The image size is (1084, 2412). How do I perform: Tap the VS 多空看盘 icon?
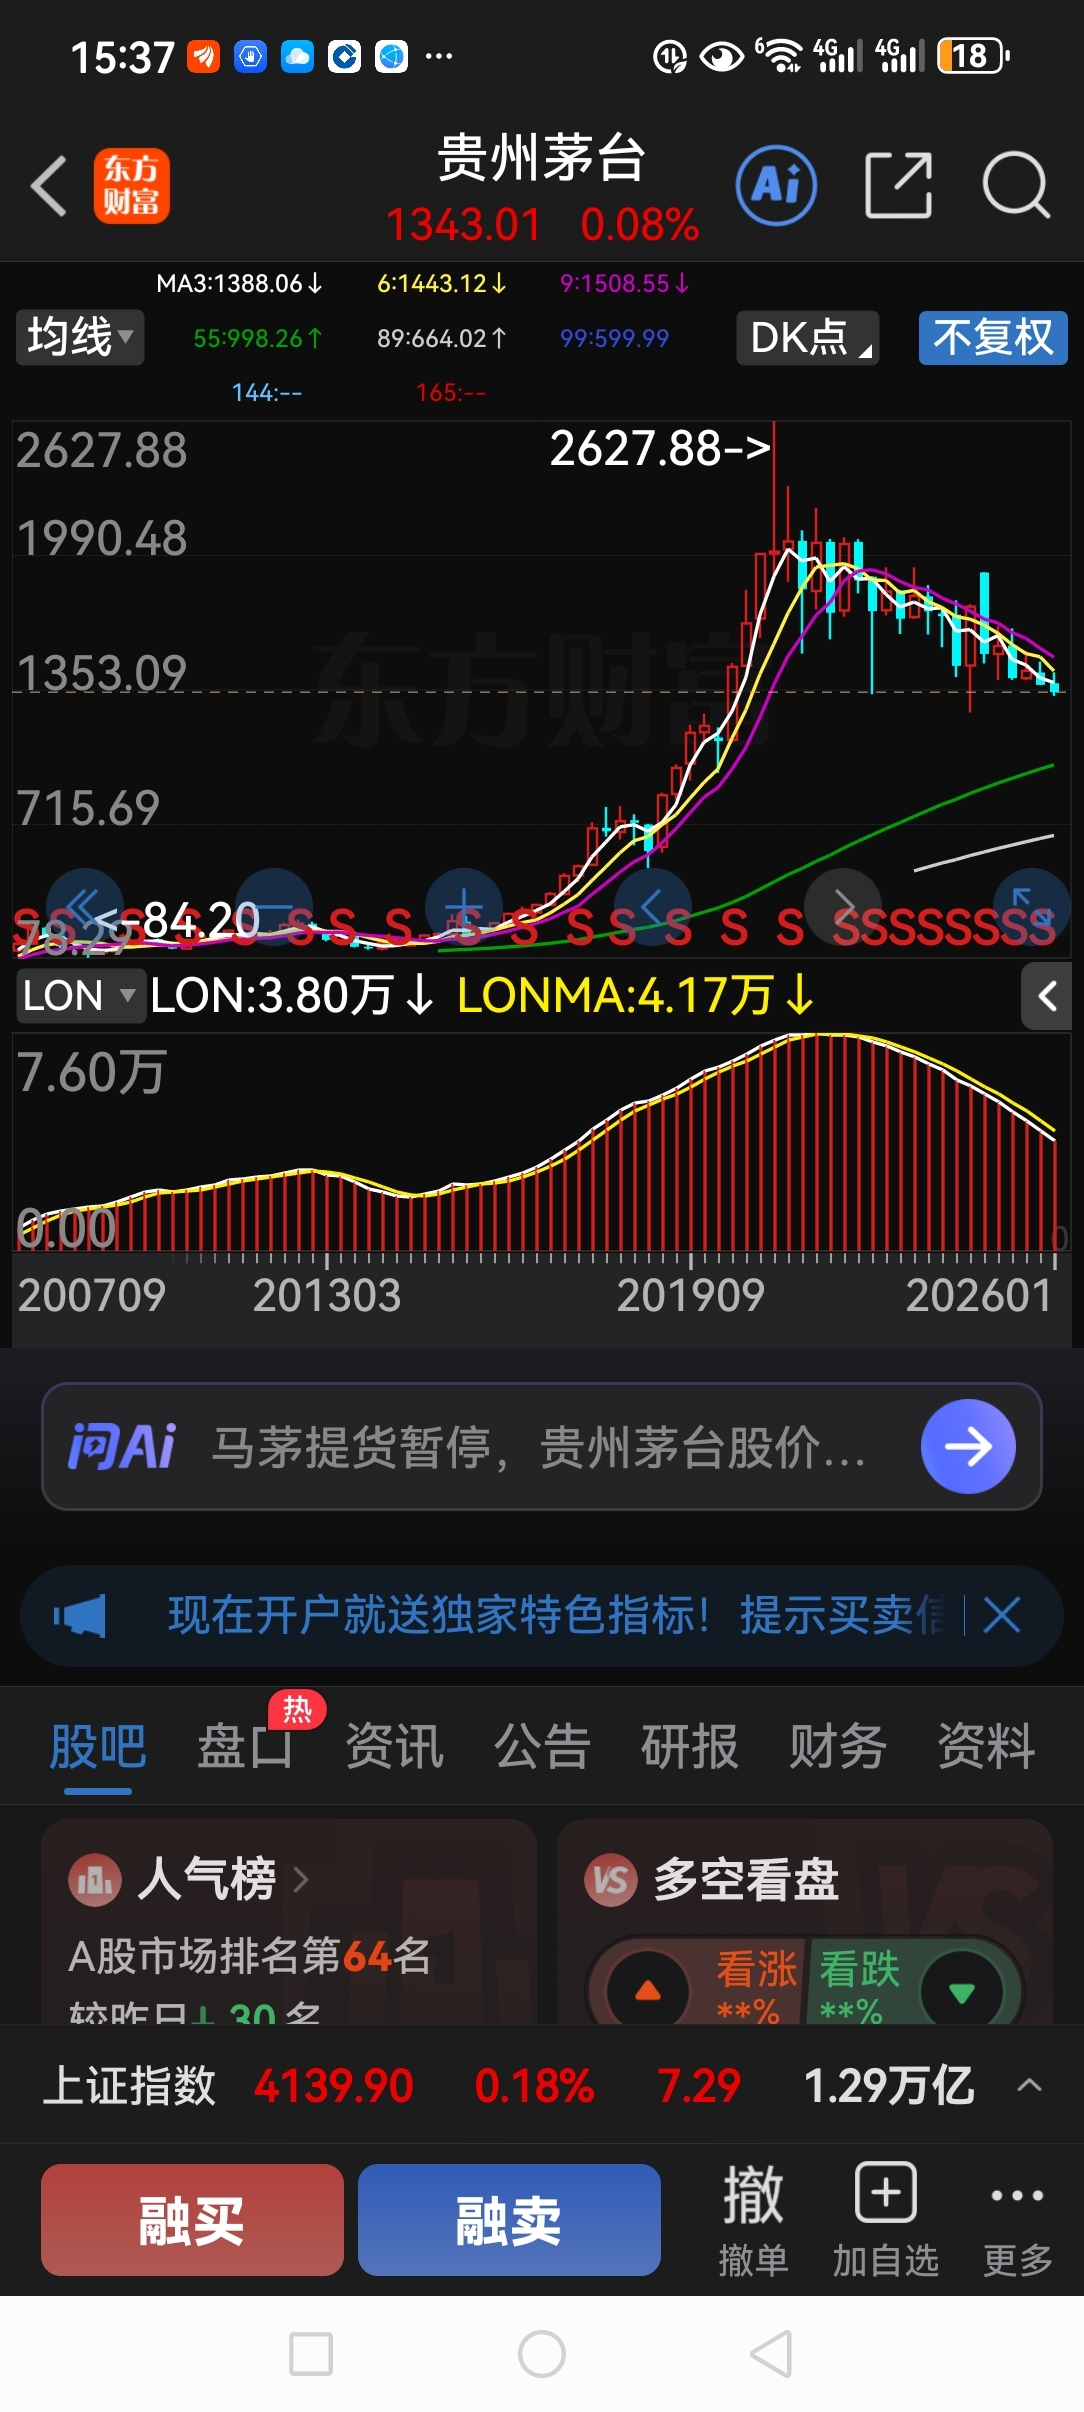pyautogui.click(x=611, y=1880)
